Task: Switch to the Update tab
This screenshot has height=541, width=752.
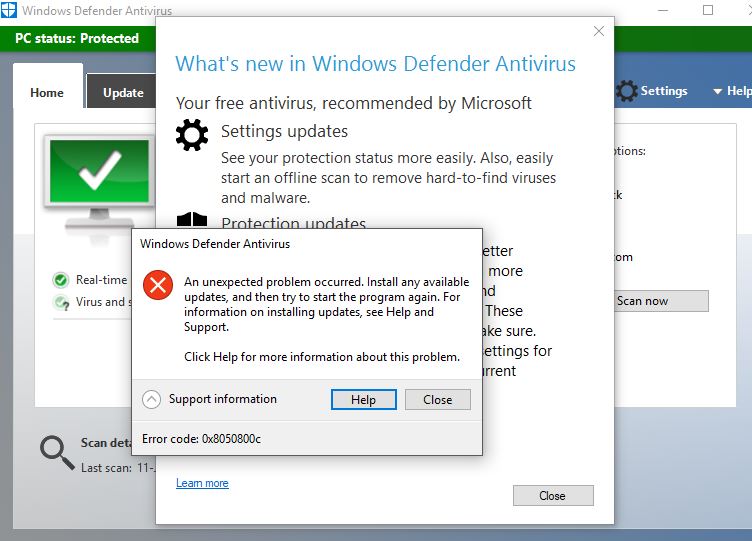Action: [x=123, y=92]
